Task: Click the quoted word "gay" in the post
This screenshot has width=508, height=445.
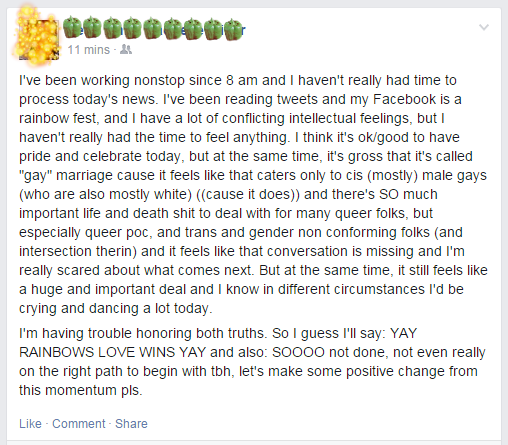Action: (x=35, y=176)
